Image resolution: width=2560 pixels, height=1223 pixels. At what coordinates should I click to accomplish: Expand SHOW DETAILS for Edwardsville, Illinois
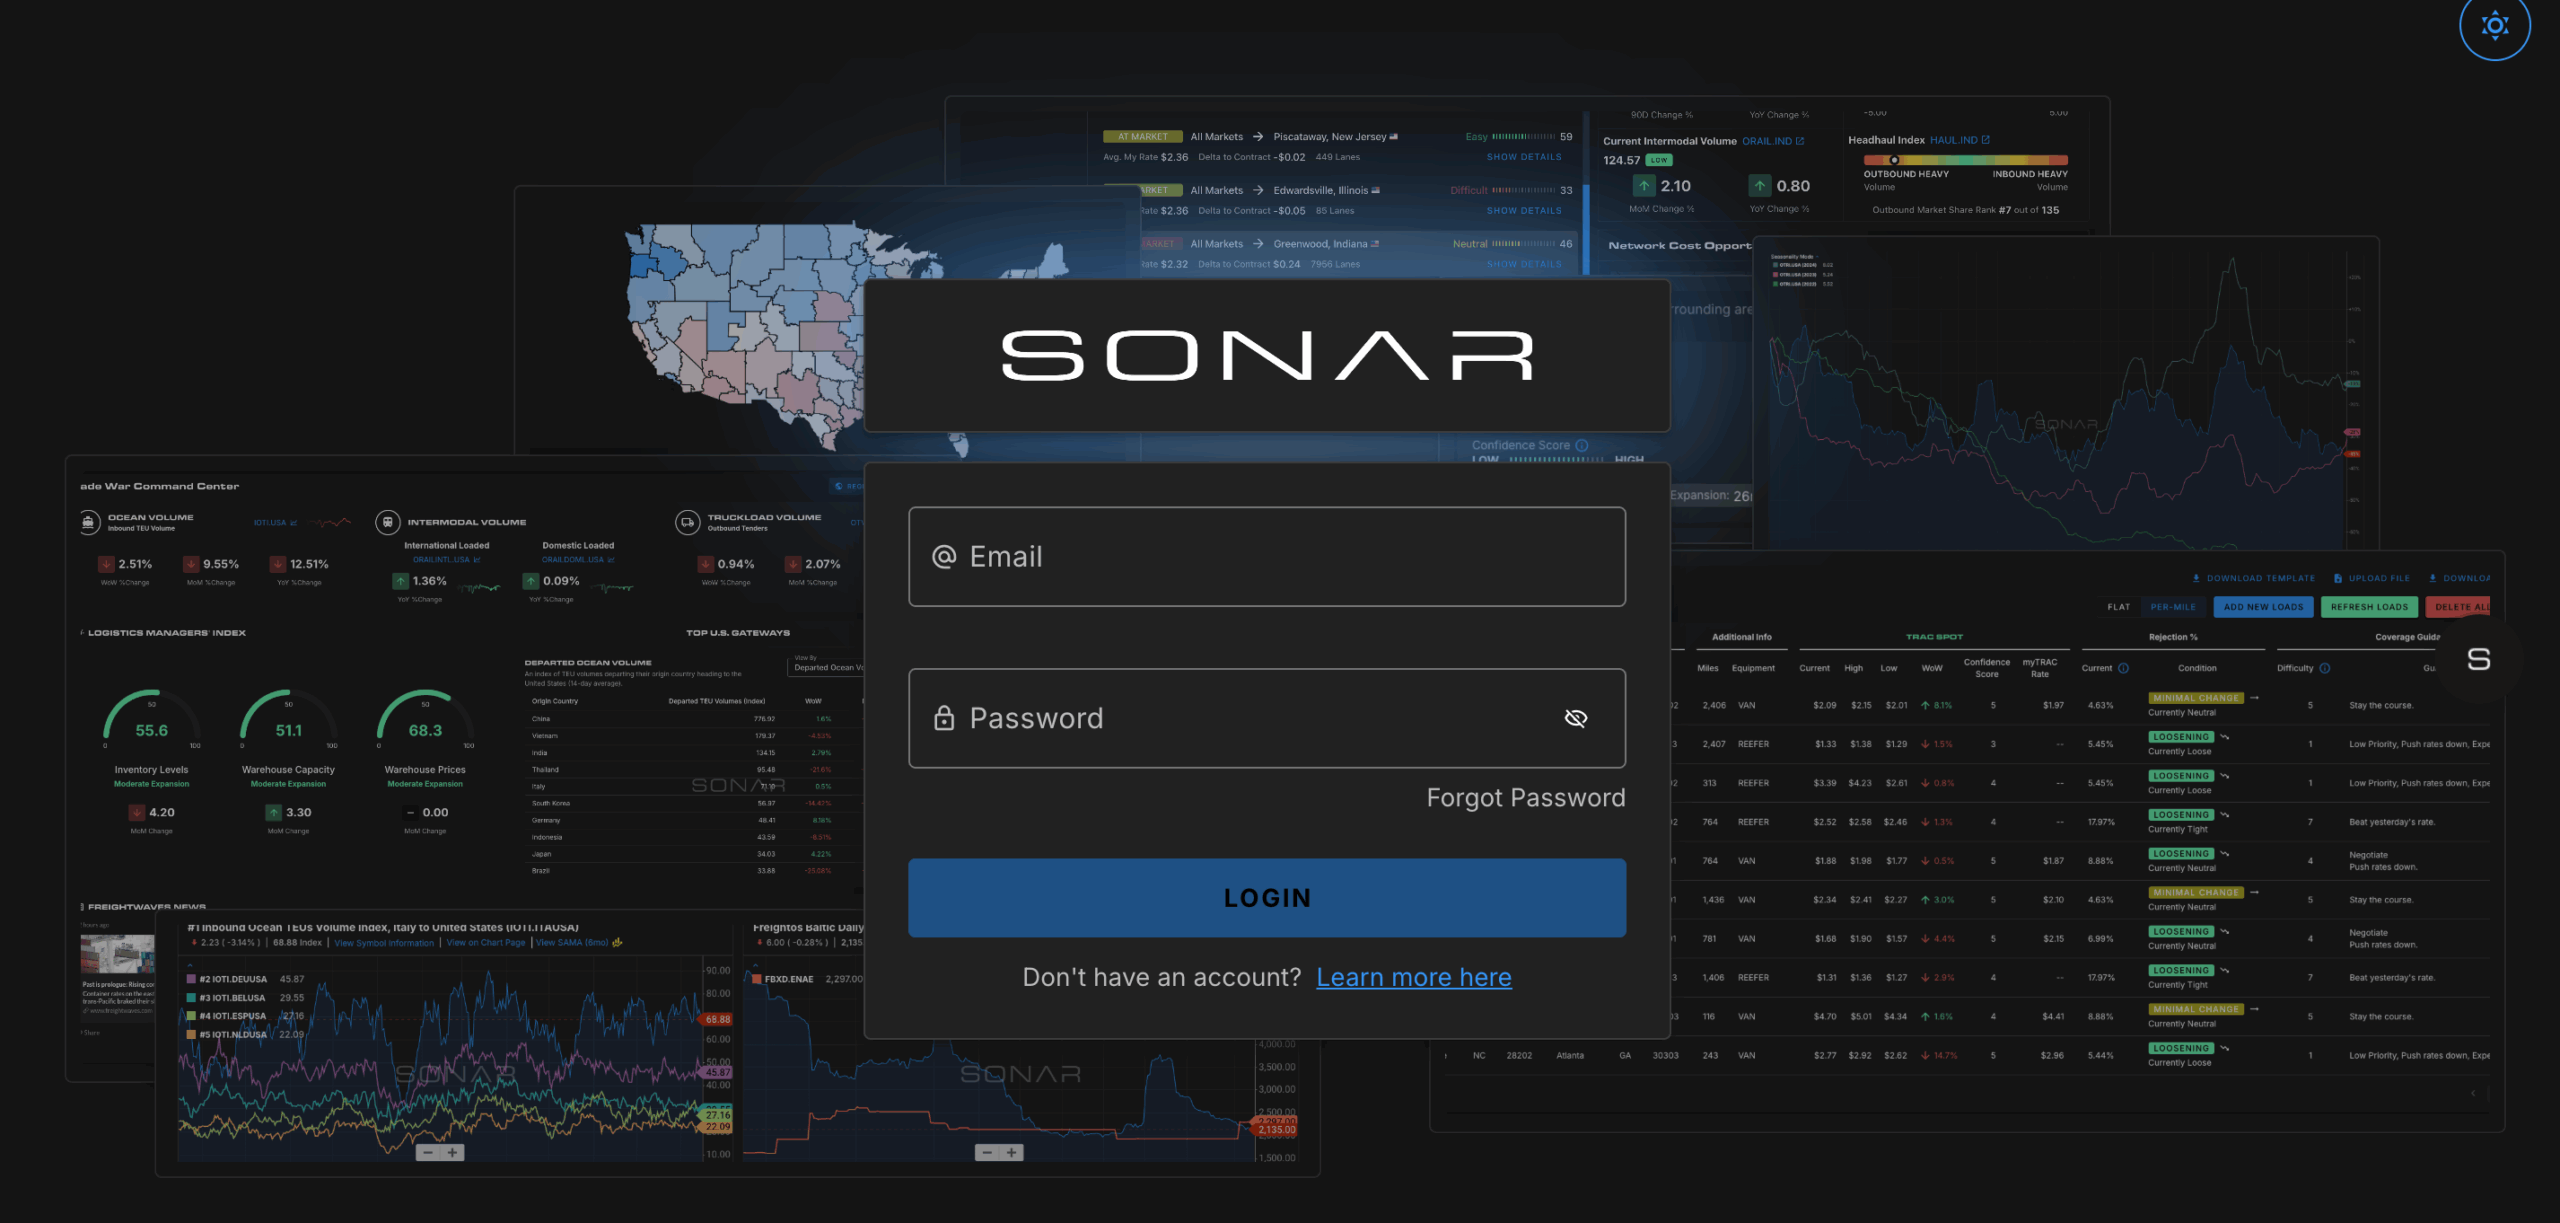1523,211
